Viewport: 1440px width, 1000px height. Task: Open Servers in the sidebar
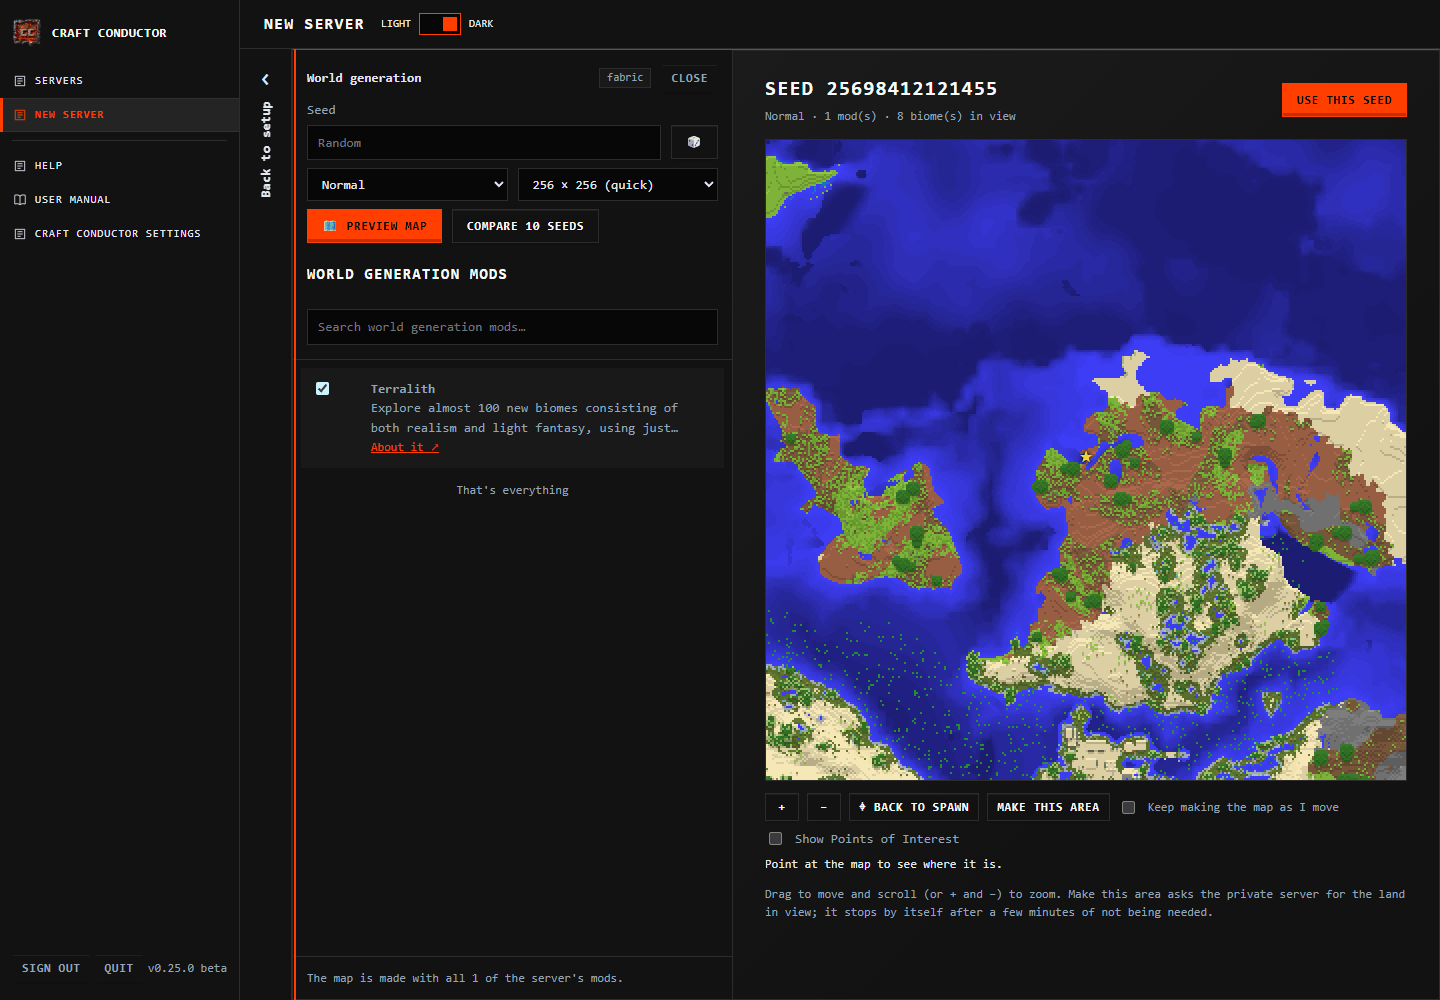click(x=120, y=81)
